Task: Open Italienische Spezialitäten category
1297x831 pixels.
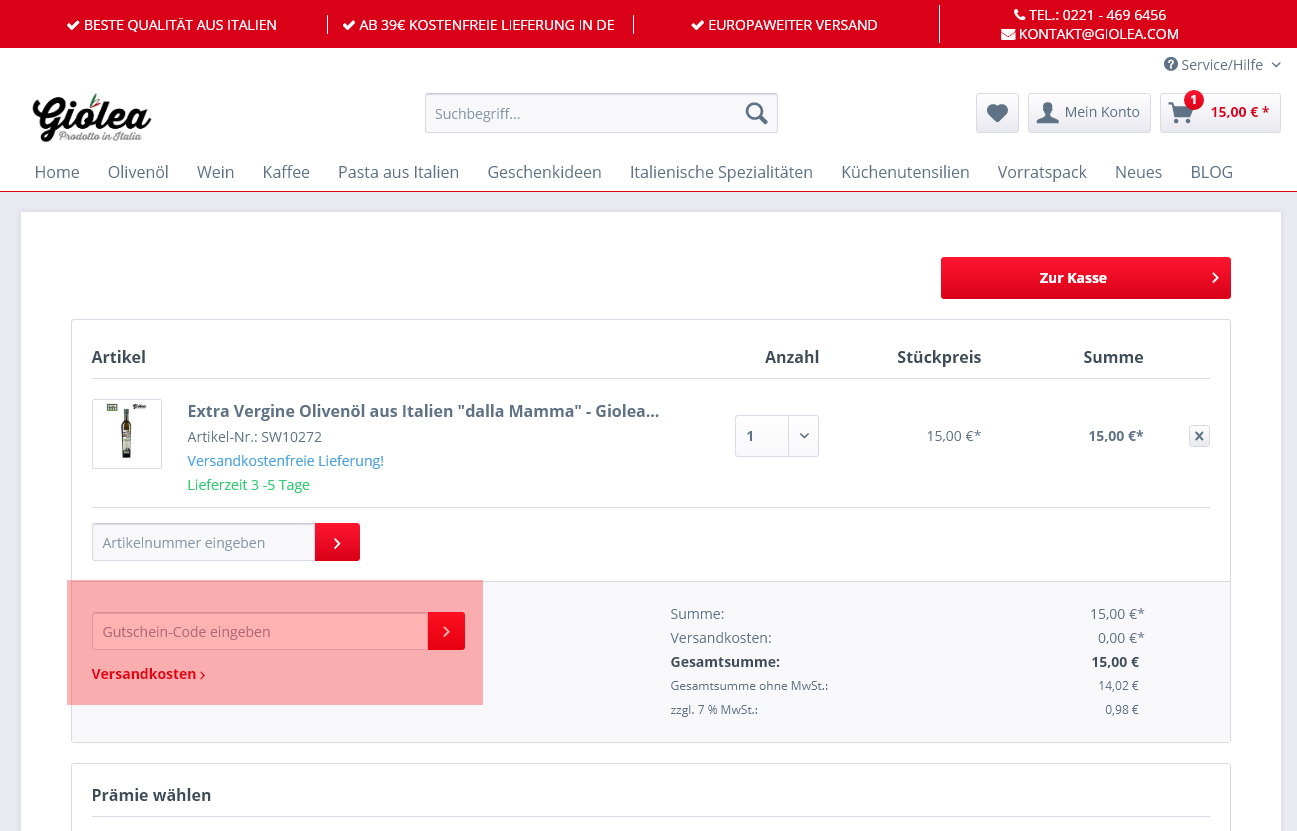Action: coord(721,172)
